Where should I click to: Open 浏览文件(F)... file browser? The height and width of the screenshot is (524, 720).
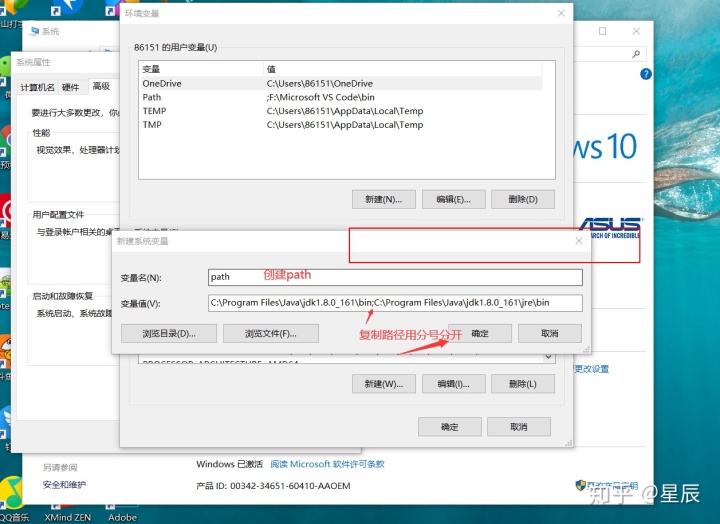[x=270, y=333]
